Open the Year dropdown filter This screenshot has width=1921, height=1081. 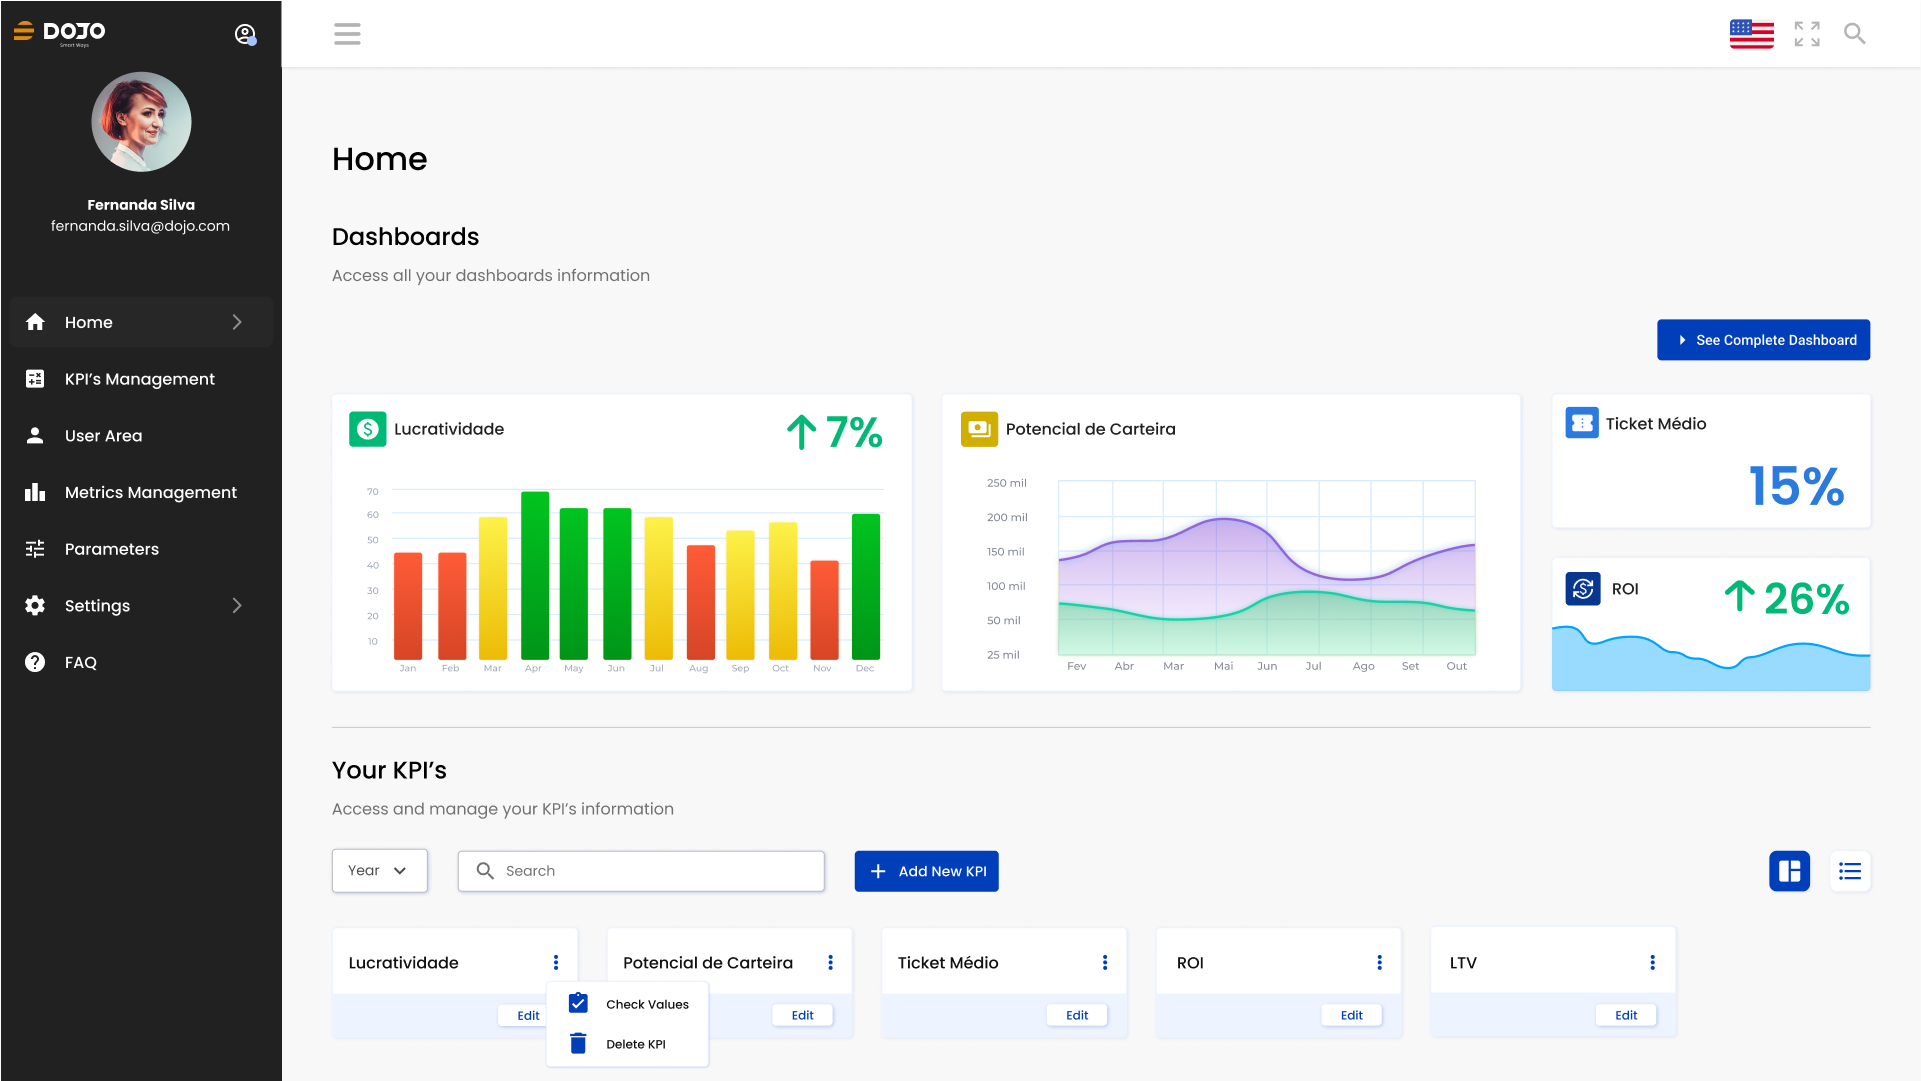click(380, 871)
